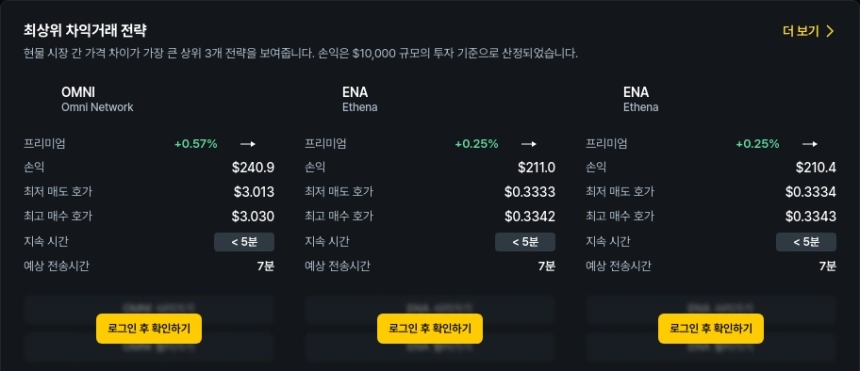Click the $240.9 profit value

click(x=253, y=167)
